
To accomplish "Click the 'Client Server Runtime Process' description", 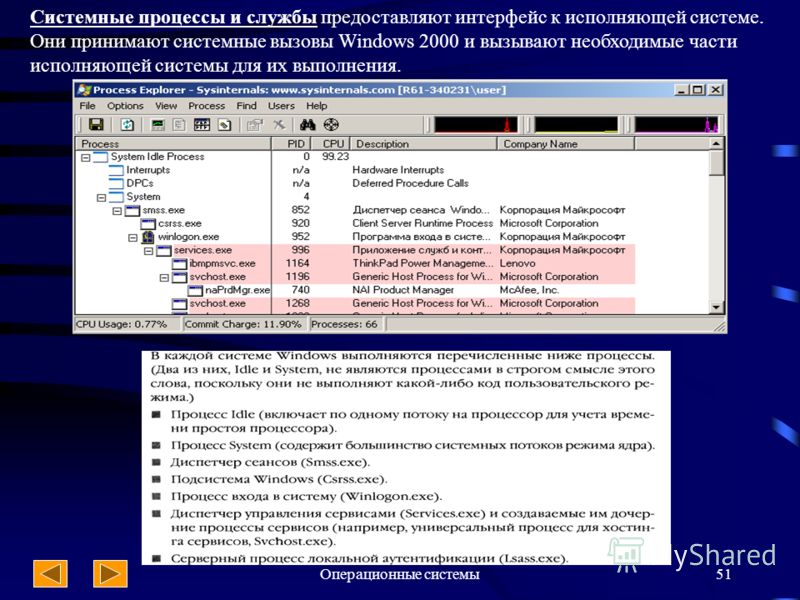I will click(422, 223).
